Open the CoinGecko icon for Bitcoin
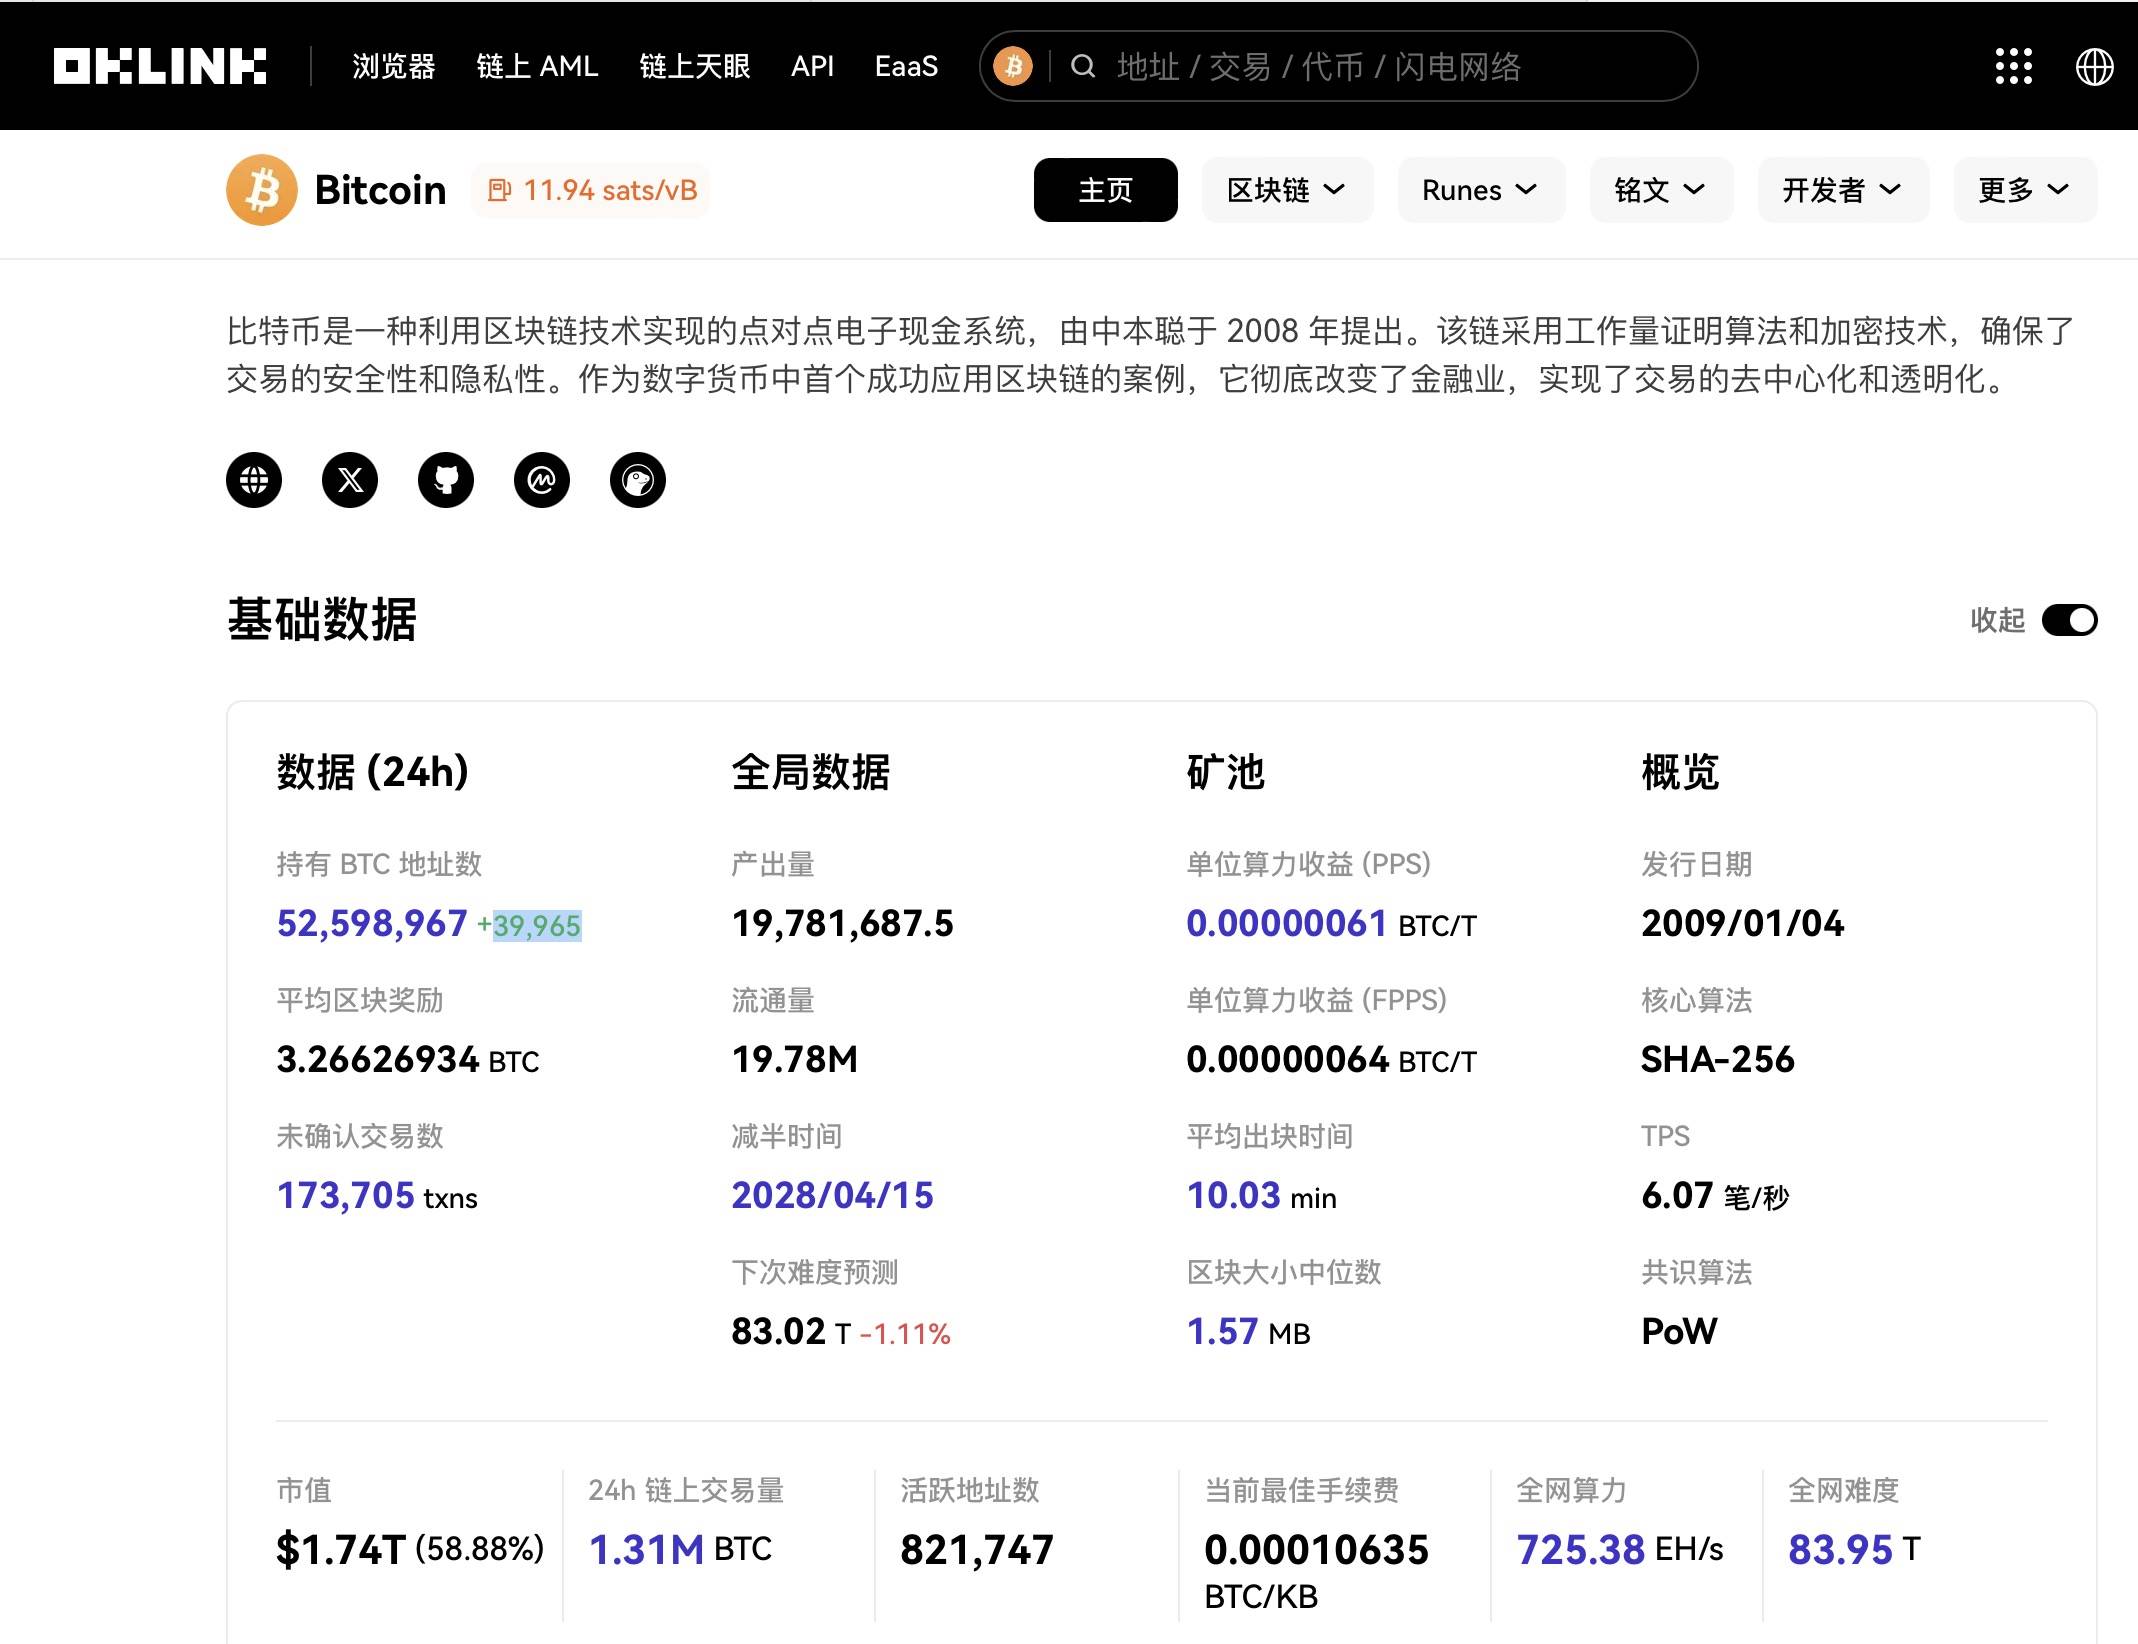The image size is (2138, 1644). [638, 481]
